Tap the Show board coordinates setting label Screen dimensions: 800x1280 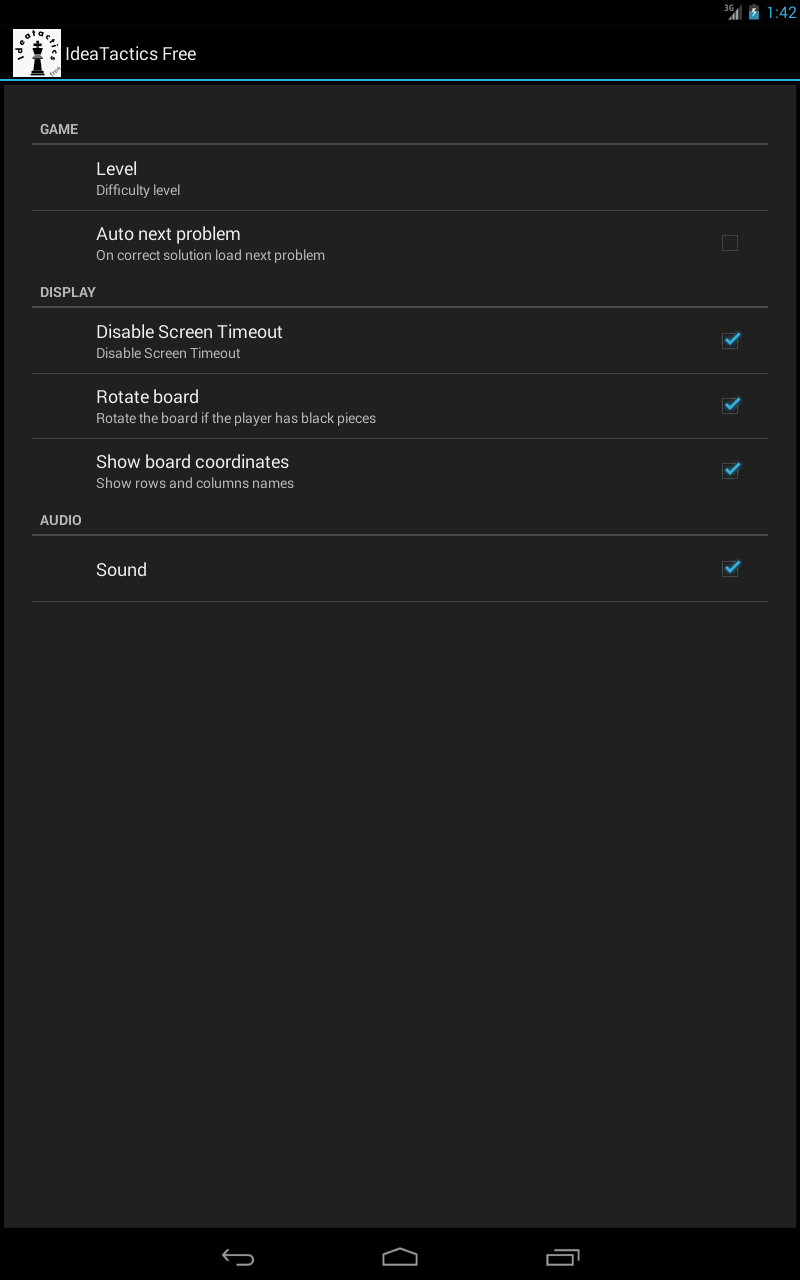pyautogui.click(x=192, y=462)
